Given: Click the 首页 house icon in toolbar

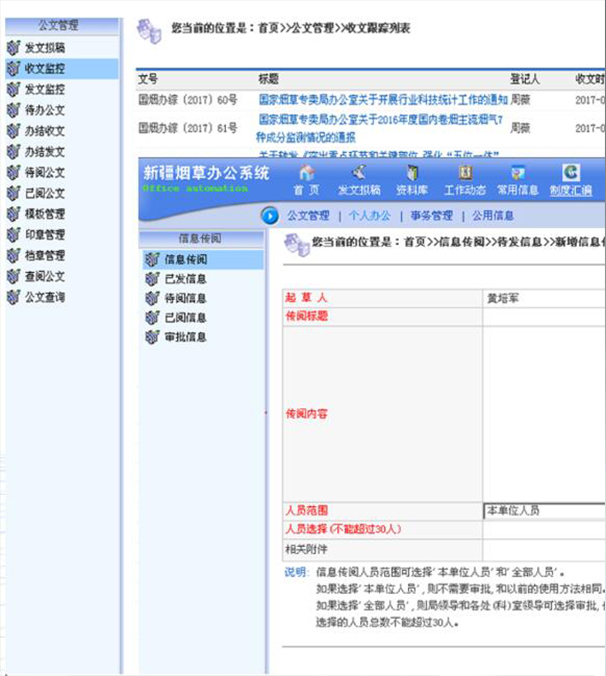Looking at the screenshot, I should pos(307,172).
